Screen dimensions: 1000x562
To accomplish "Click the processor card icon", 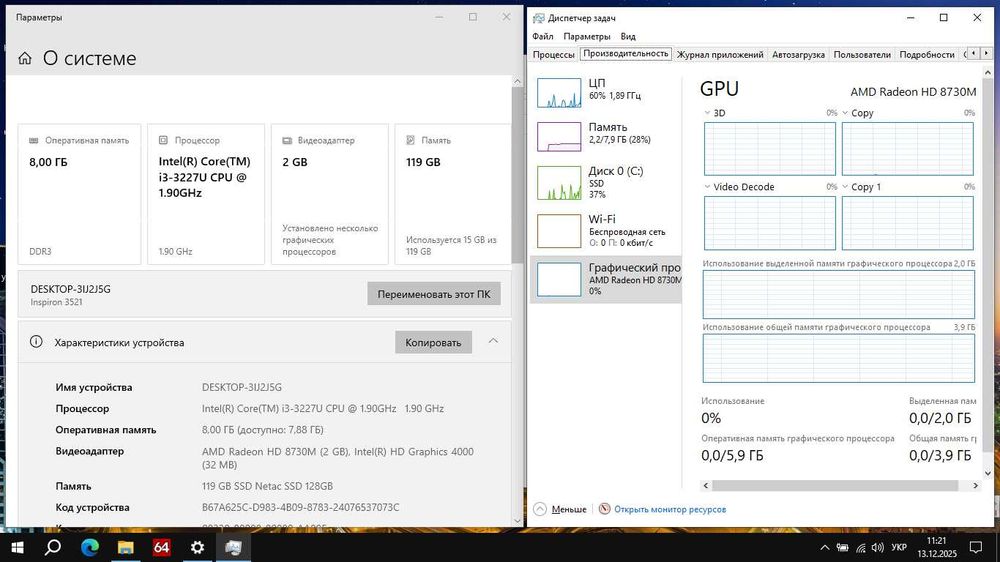I will 163,140.
